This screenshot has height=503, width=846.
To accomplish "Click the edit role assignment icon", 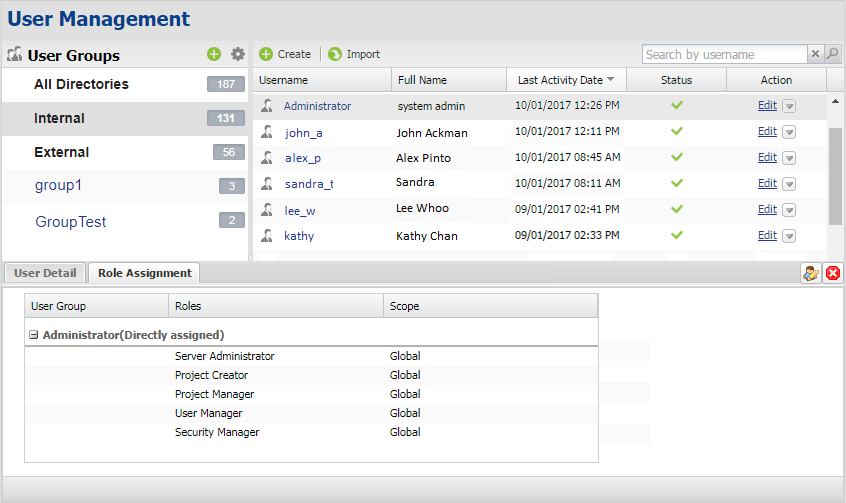I will click(x=811, y=273).
